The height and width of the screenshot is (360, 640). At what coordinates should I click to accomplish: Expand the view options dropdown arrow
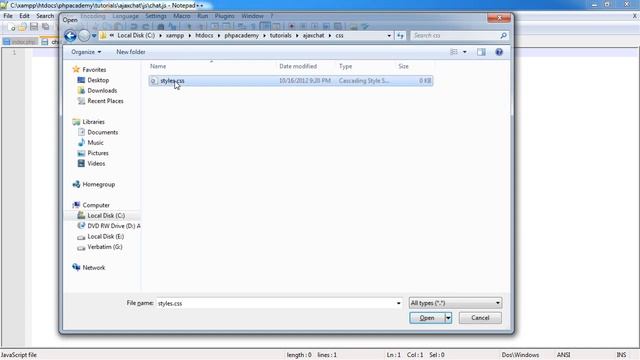tap(464, 52)
